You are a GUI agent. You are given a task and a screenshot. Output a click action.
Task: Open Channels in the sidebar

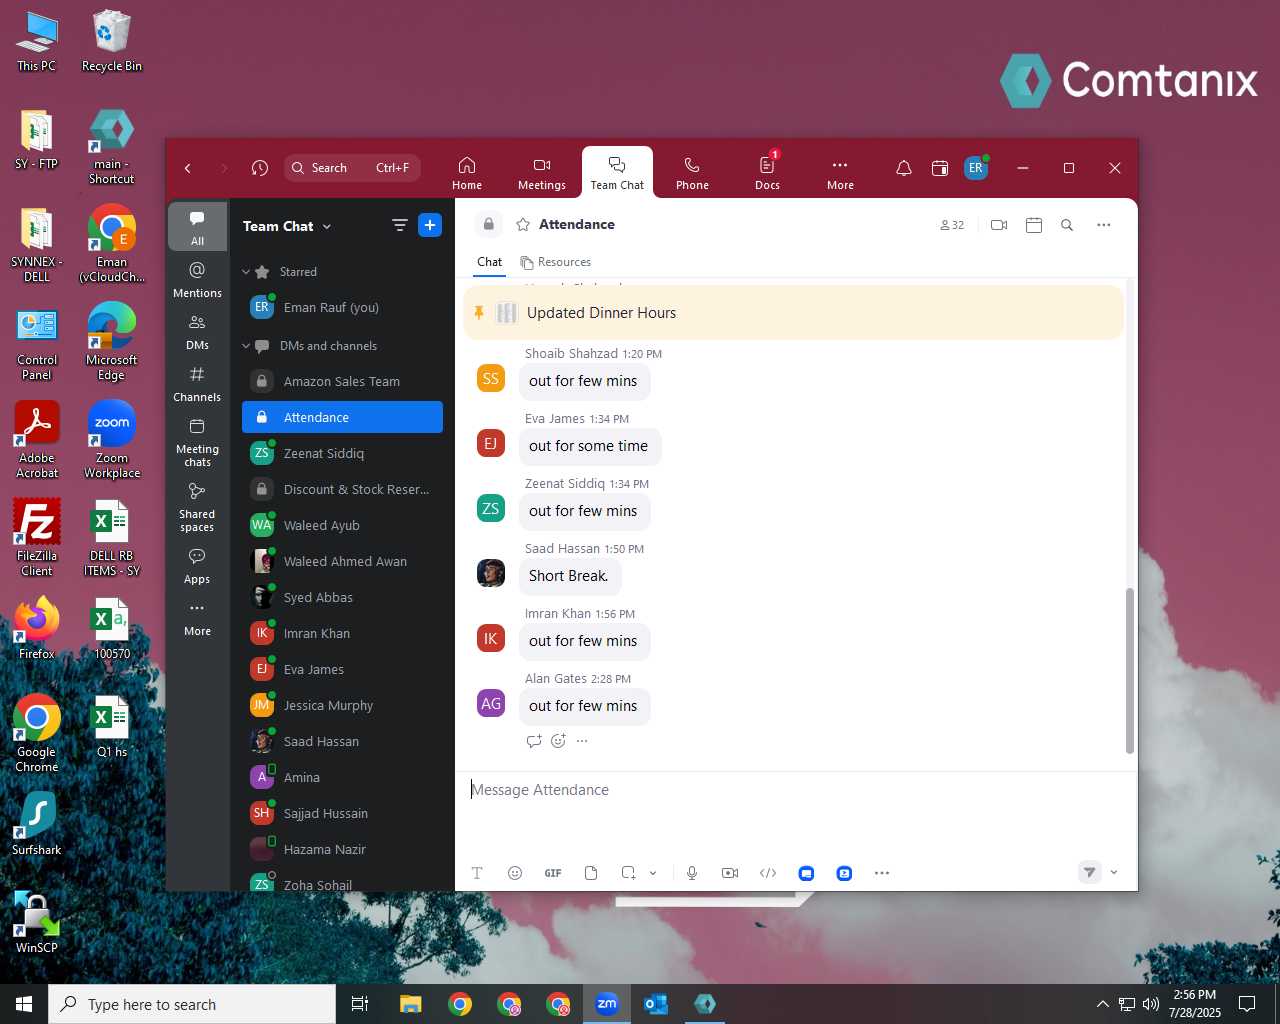click(x=197, y=384)
